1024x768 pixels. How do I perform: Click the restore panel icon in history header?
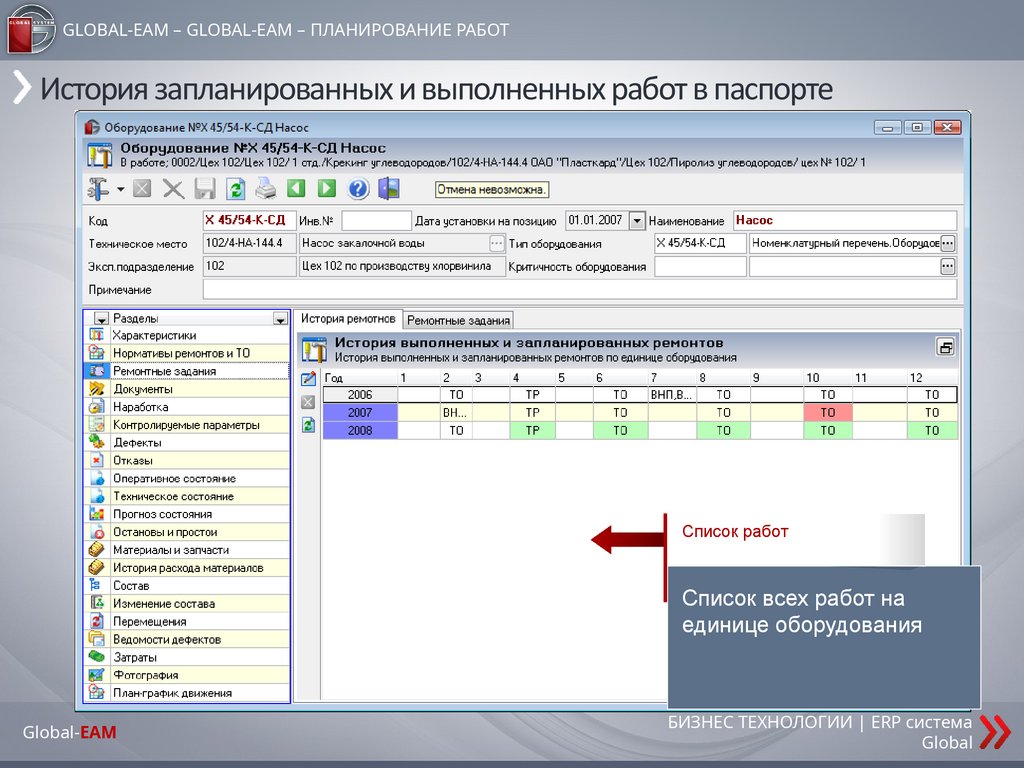click(946, 347)
